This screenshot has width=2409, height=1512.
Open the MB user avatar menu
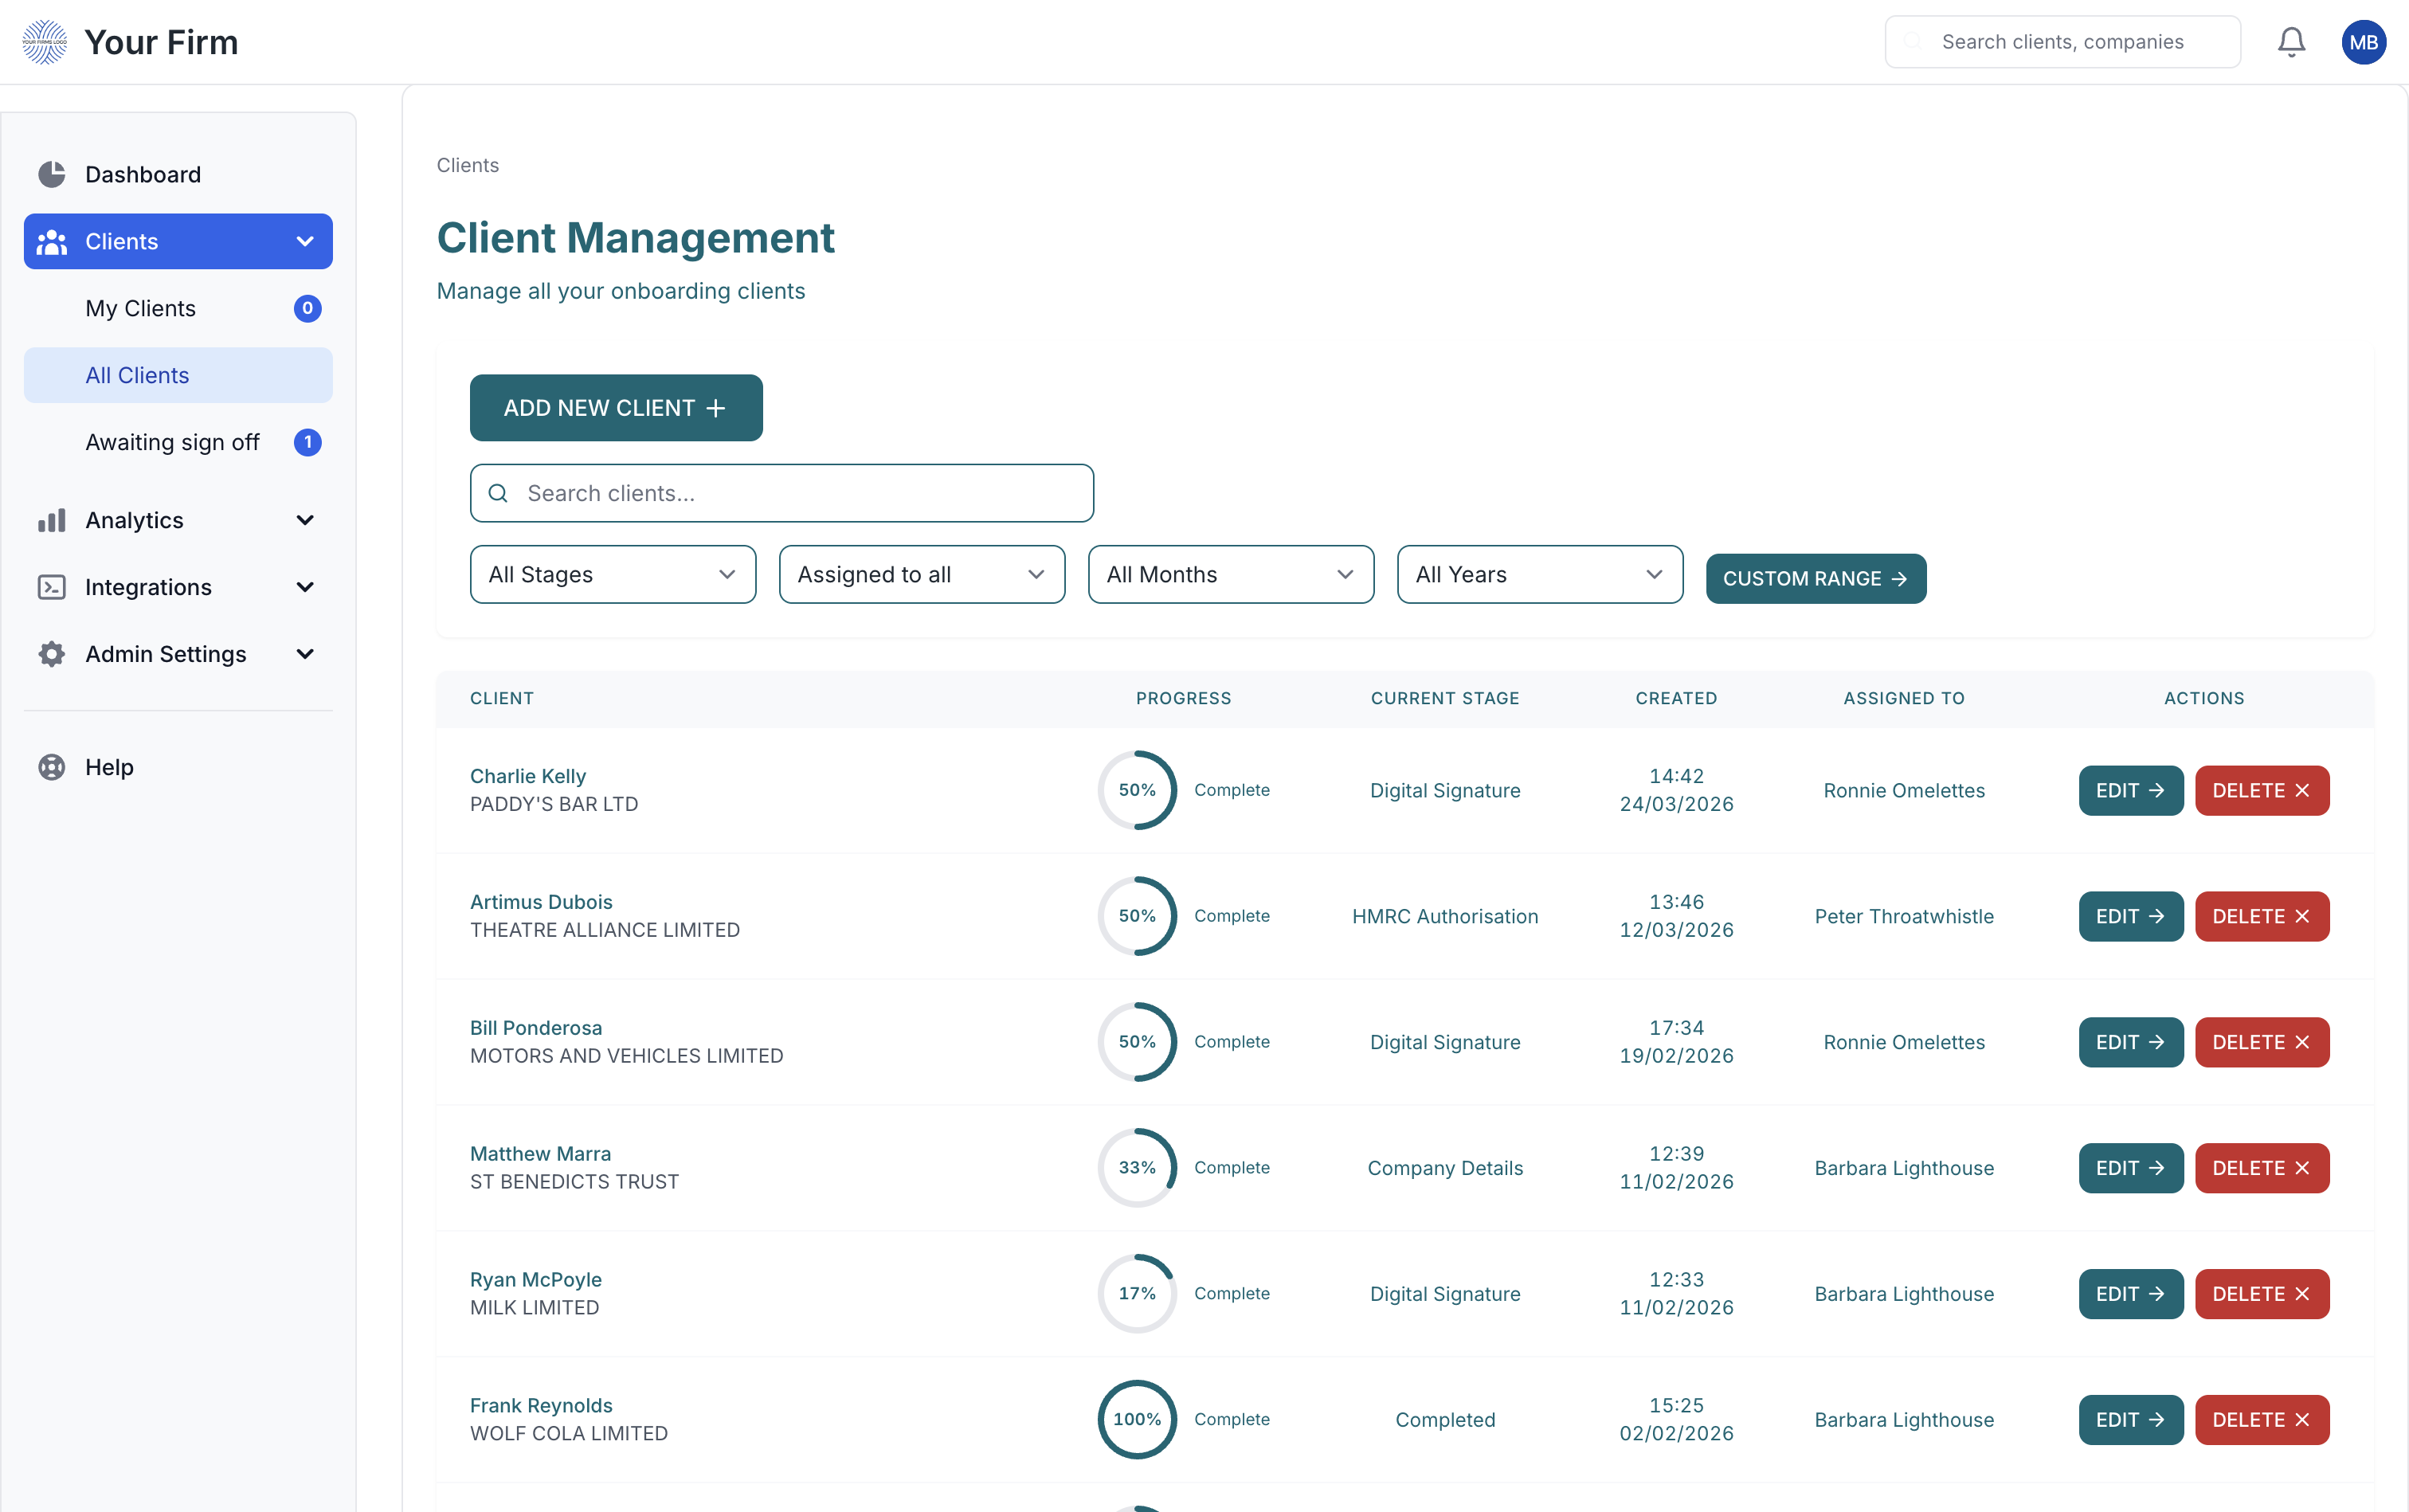(x=2363, y=42)
